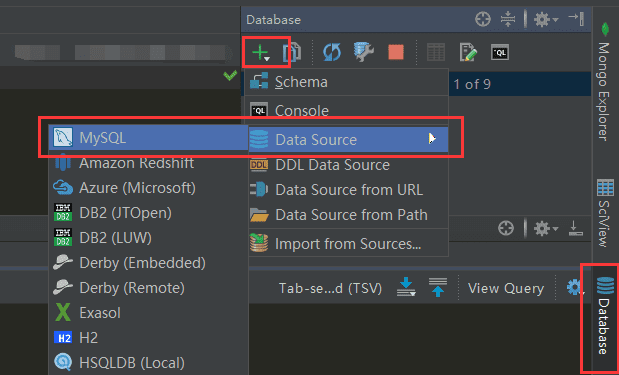Select Import from Sources menu entry
This screenshot has height=375, width=619.
pyautogui.click(x=348, y=244)
